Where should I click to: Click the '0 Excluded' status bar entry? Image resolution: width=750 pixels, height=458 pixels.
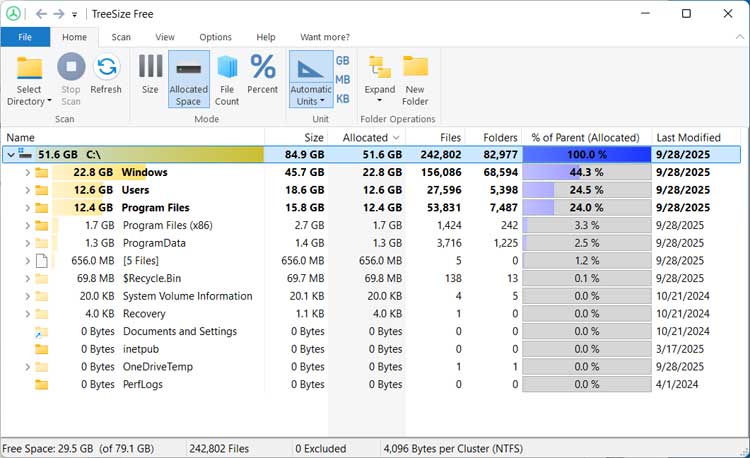pyautogui.click(x=320, y=449)
